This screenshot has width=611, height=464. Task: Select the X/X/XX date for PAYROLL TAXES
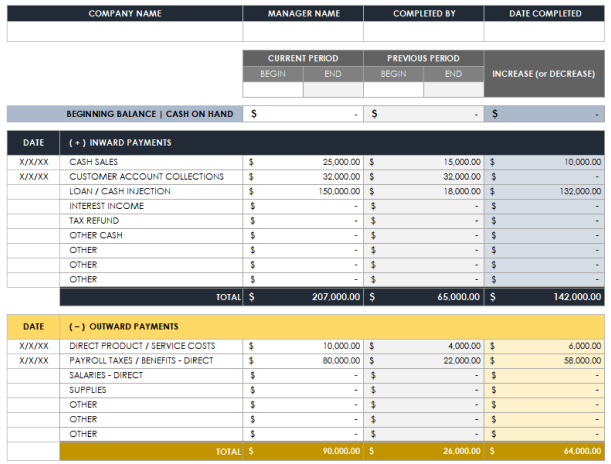34,360
